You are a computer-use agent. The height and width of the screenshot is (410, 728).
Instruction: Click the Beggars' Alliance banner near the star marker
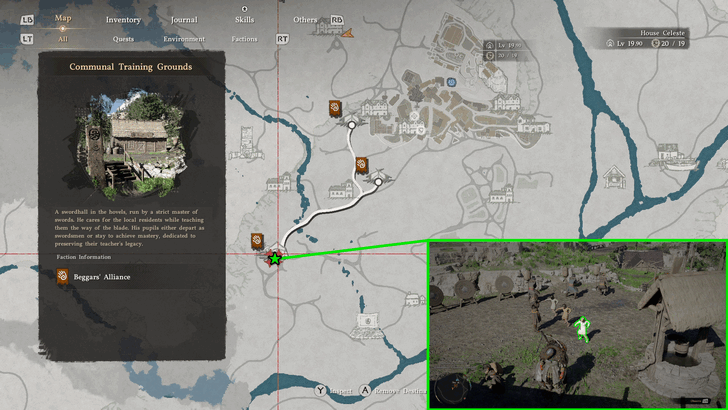click(257, 241)
